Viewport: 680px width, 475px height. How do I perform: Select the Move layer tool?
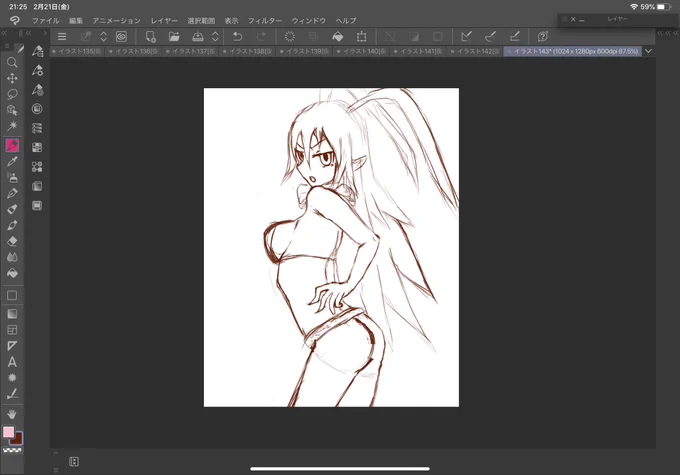pyautogui.click(x=12, y=78)
